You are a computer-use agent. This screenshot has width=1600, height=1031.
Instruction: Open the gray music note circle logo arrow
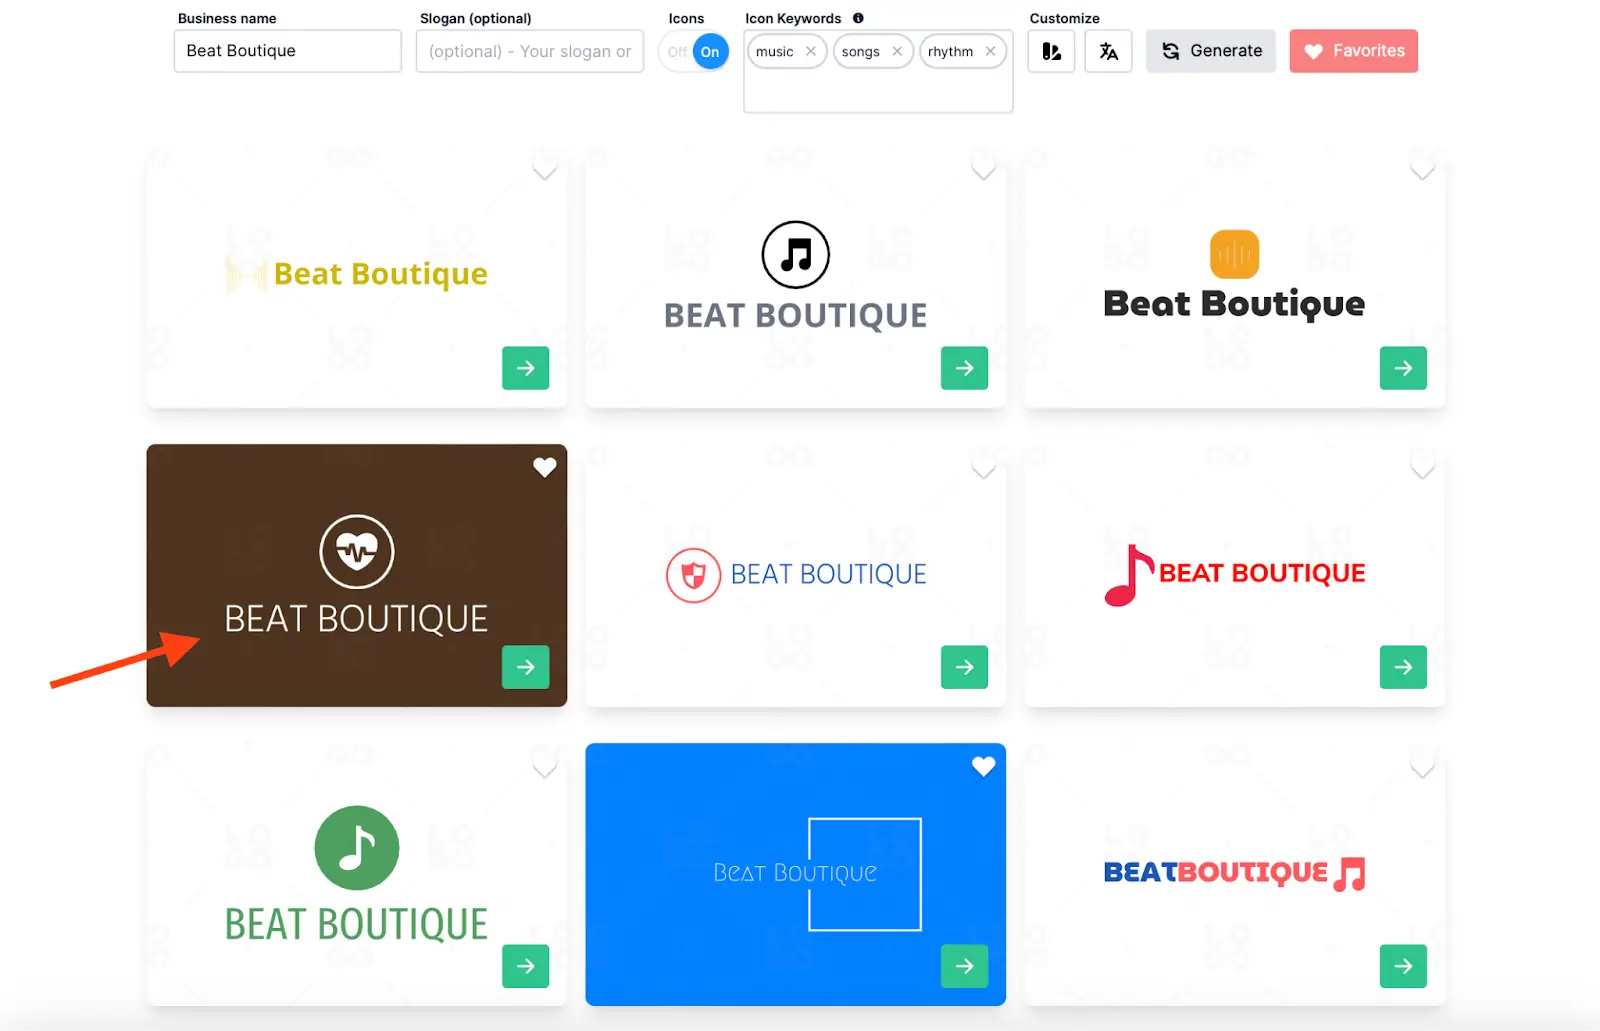pos(965,368)
